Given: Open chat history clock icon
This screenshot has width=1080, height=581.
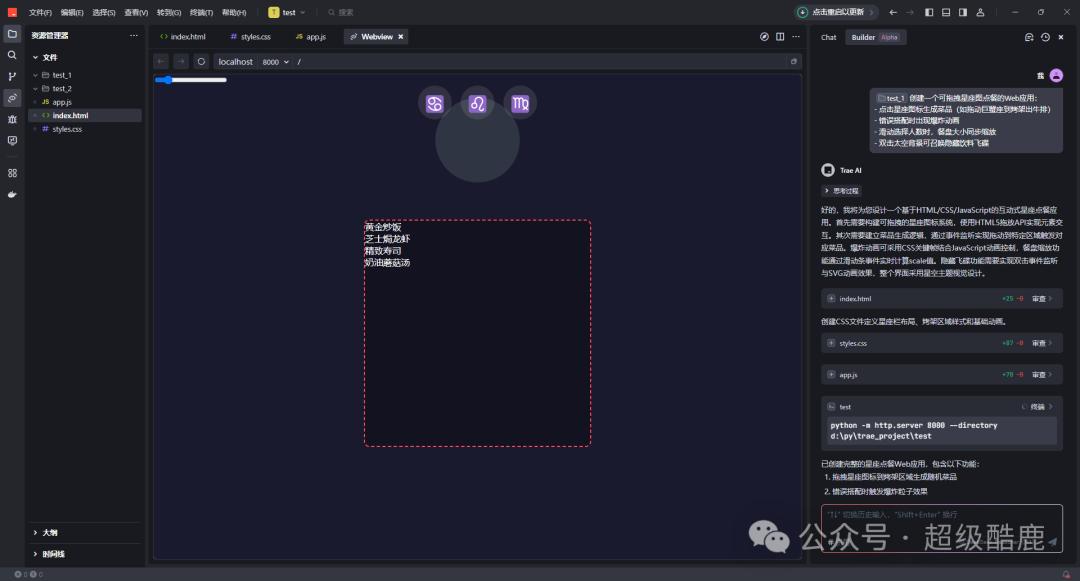Looking at the screenshot, I should coord(1045,37).
